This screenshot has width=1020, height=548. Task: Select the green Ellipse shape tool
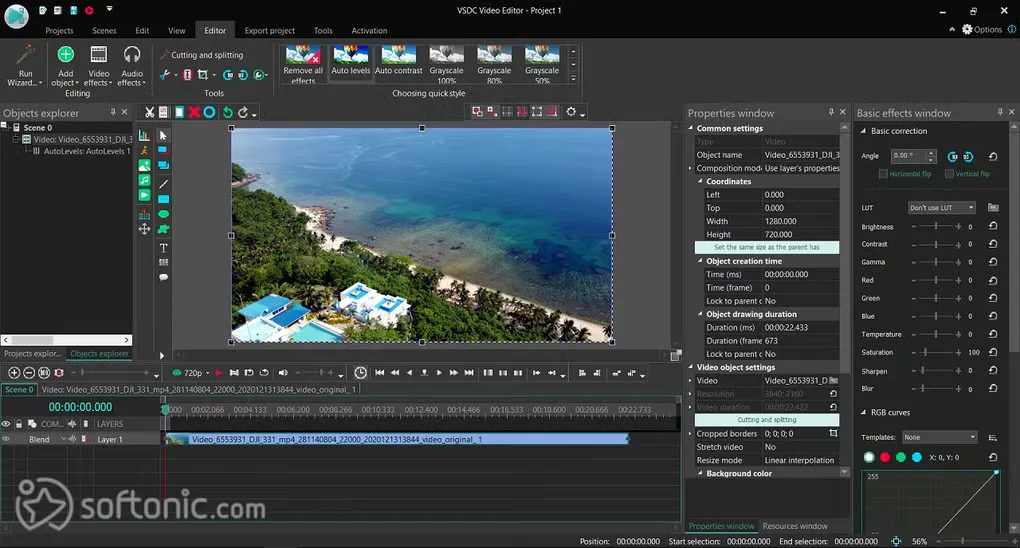[163, 214]
